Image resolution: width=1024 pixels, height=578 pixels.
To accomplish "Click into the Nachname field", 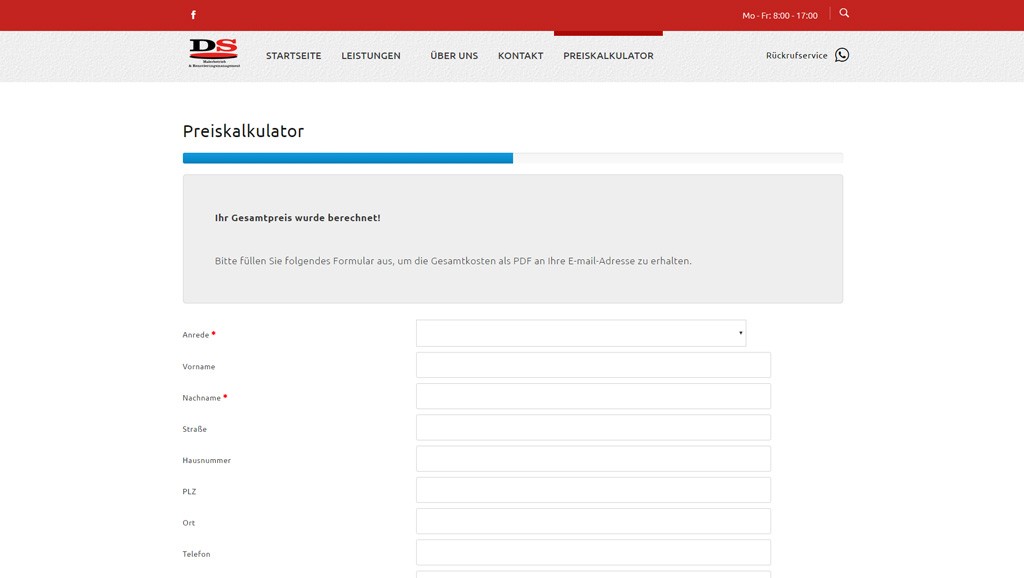I will pyautogui.click(x=593, y=396).
